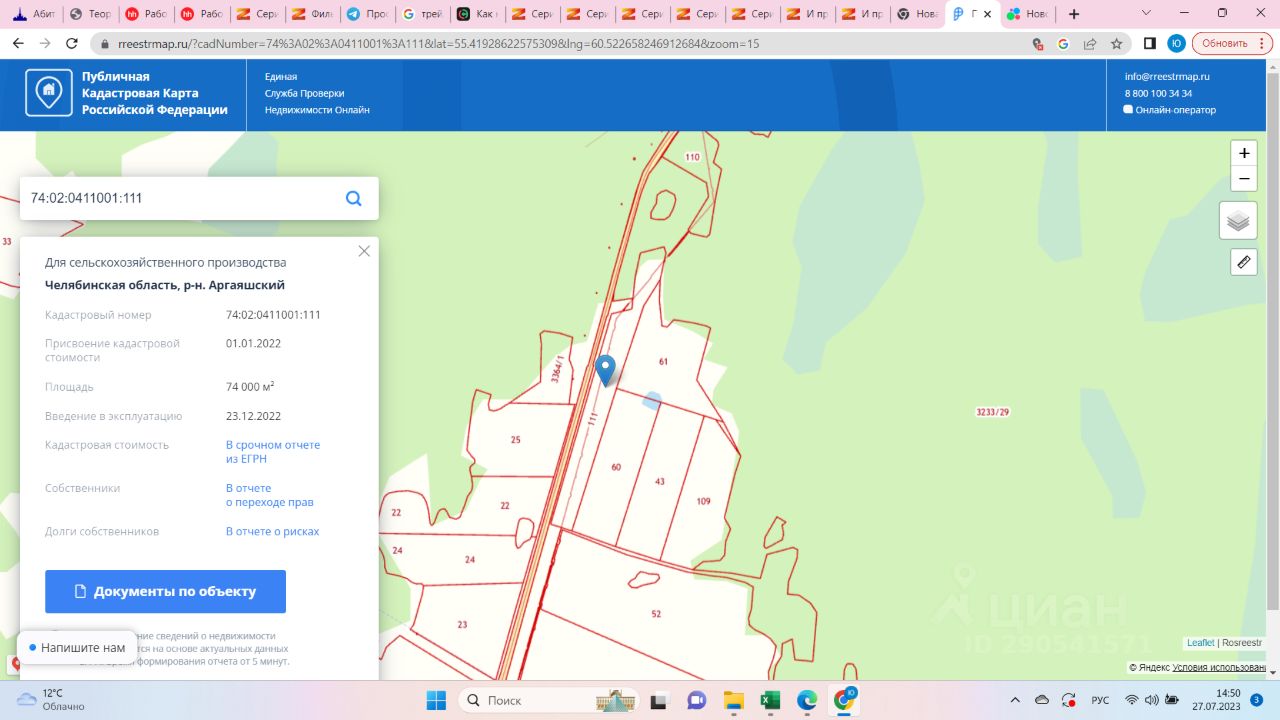Switch to the Теор tab
The image size is (1280, 720).
coord(89,14)
